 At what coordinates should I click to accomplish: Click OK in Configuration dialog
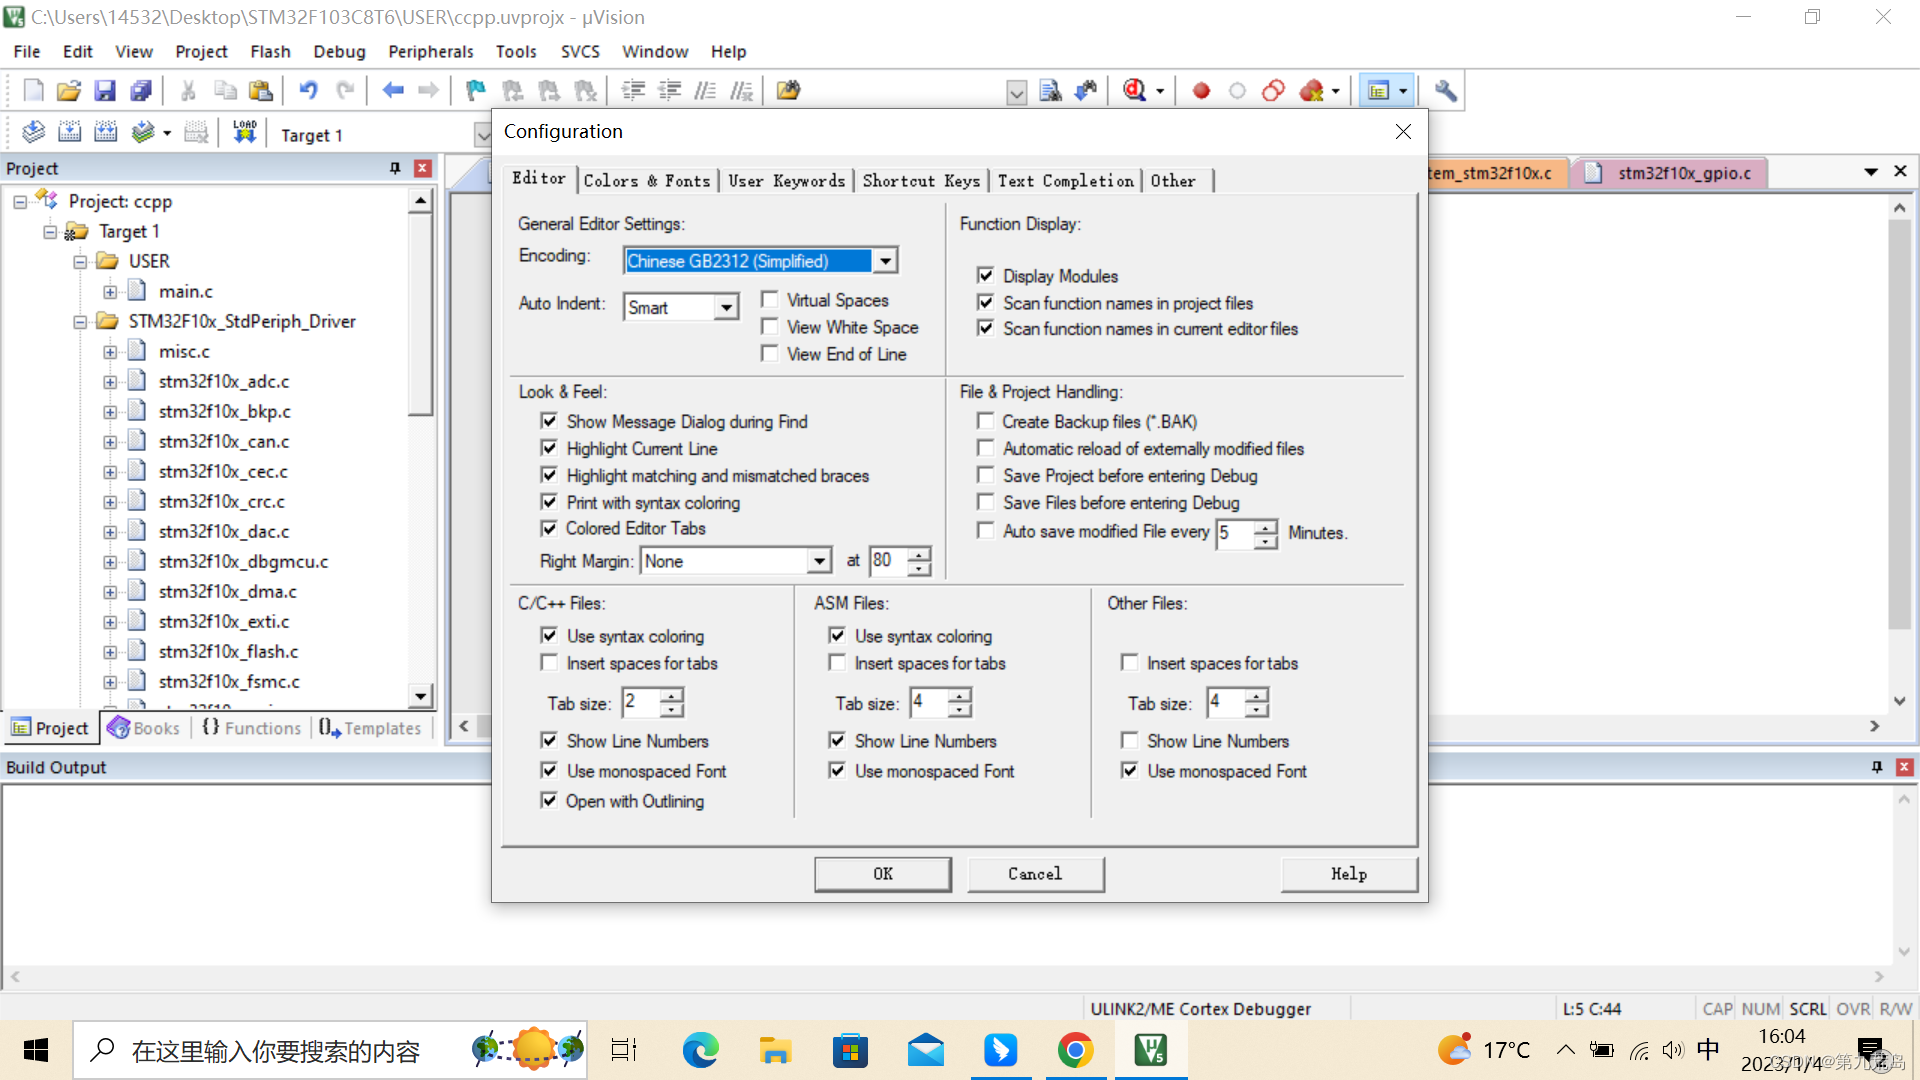point(883,874)
